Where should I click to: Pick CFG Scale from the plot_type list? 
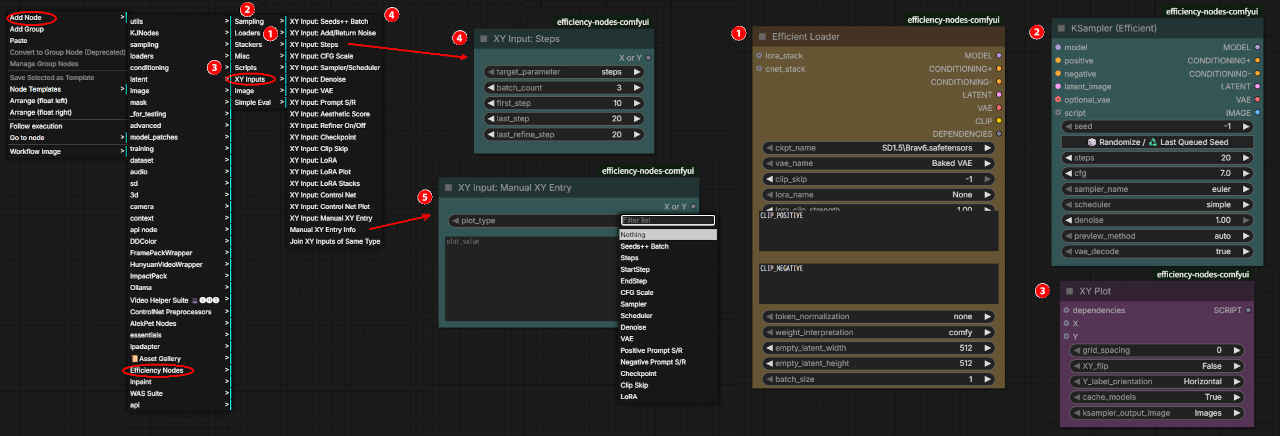[636, 292]
